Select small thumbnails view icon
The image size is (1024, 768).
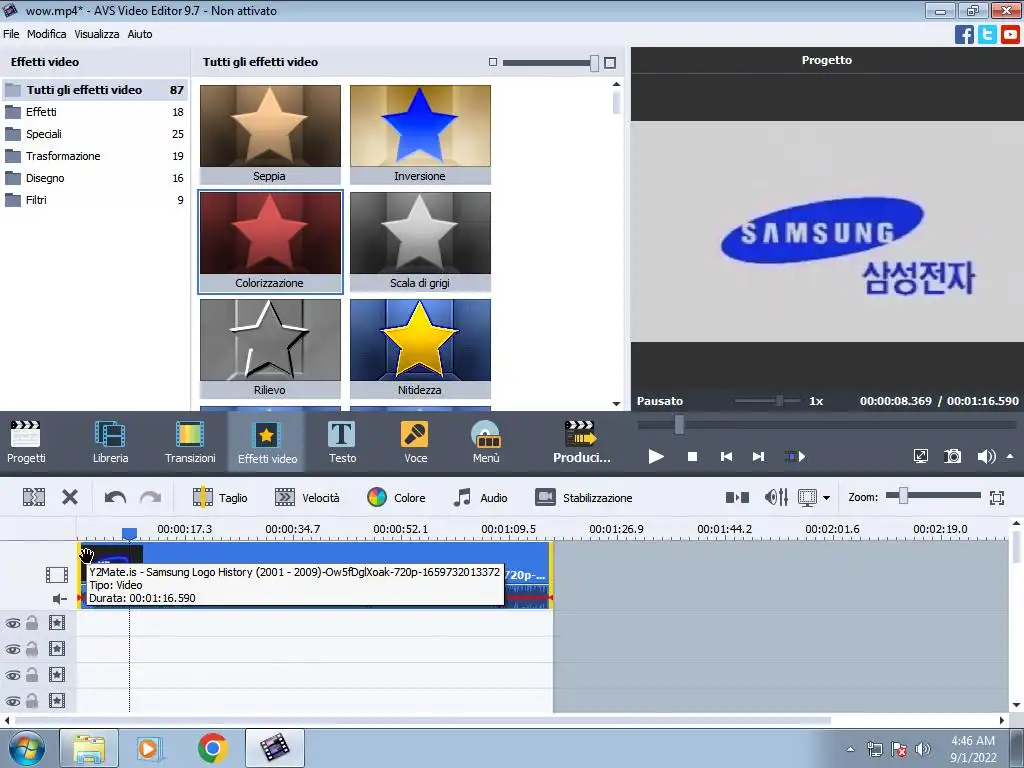click(492, 62)
